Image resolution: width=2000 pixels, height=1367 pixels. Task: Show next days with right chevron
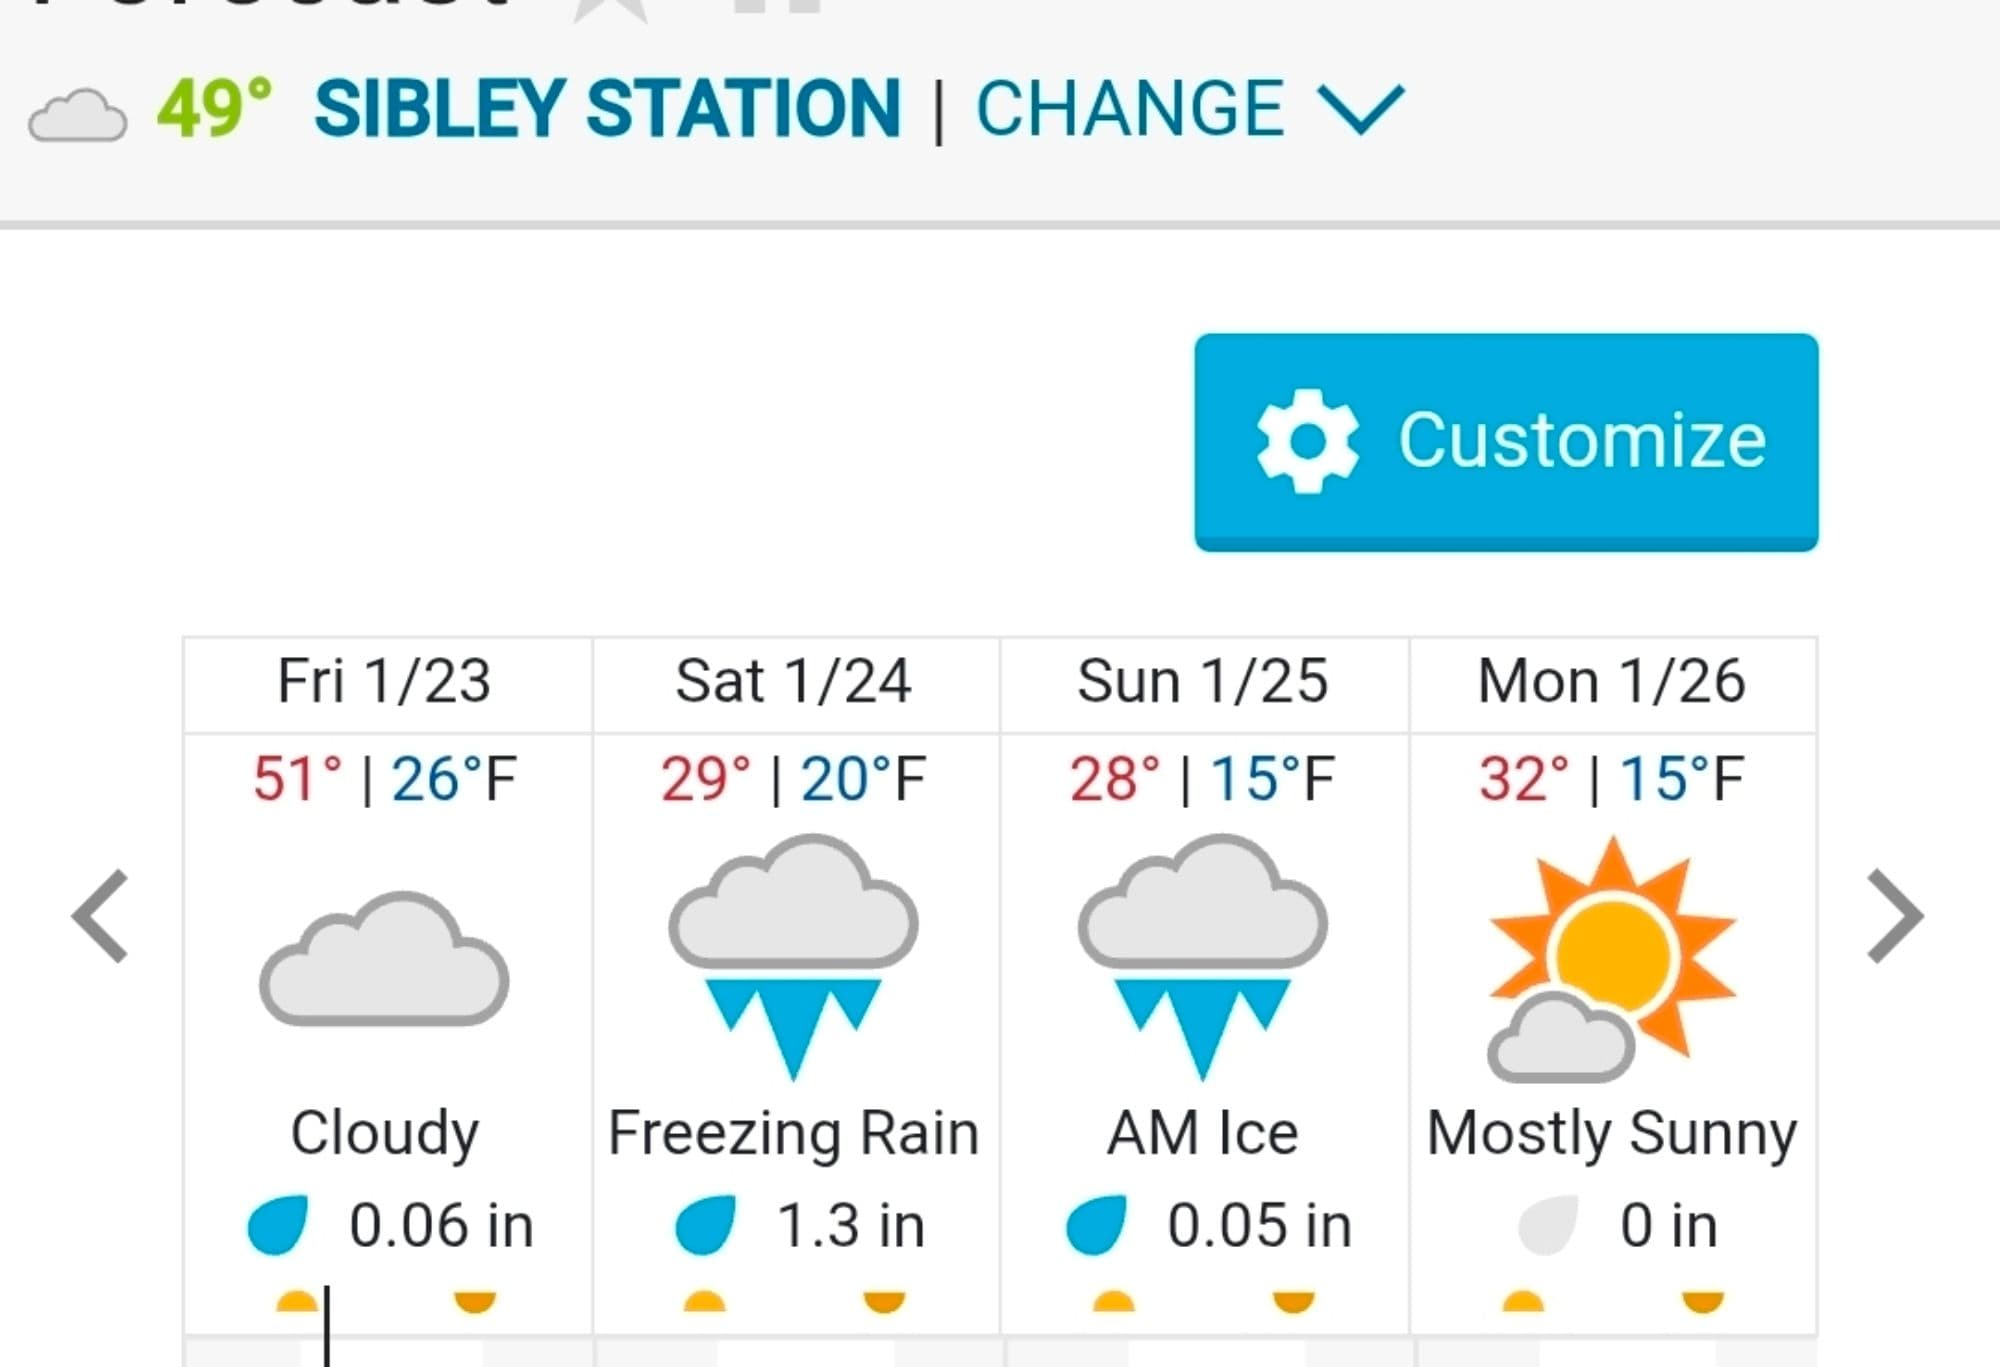[1895, 916]
